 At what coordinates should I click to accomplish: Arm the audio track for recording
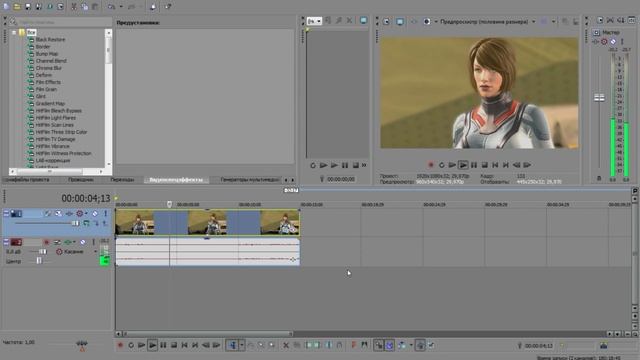(47, 242)
